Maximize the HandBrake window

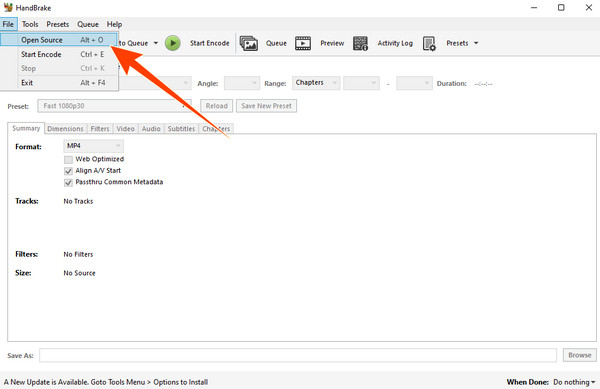click(561, 7)
